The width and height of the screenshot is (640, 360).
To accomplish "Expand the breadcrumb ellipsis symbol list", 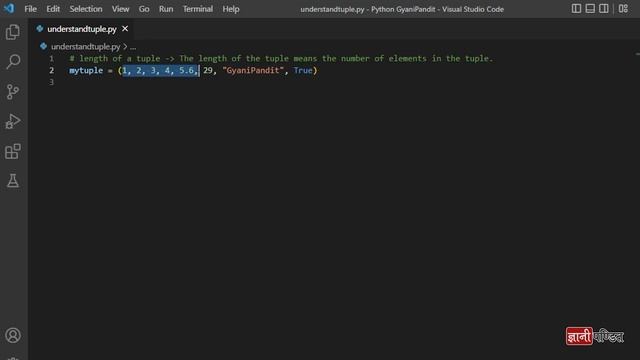I will tap(133, 47).
